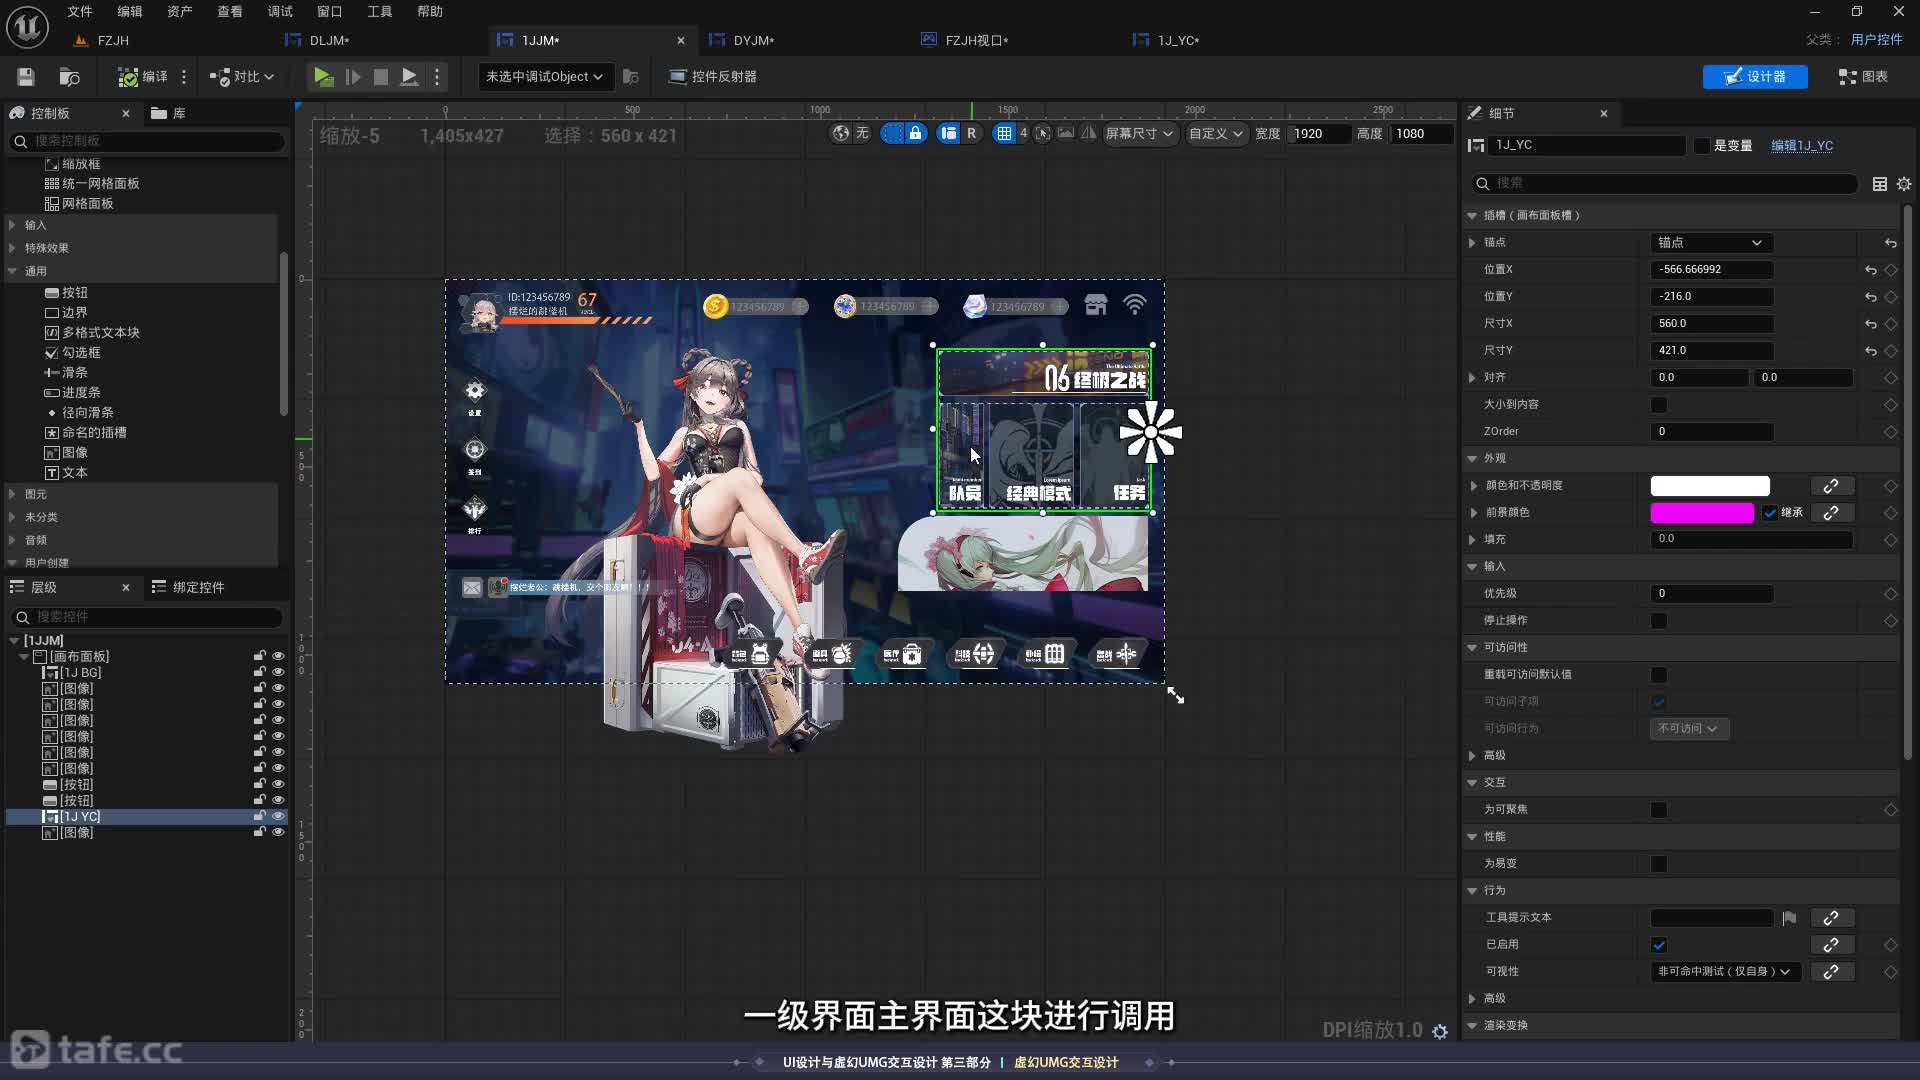
Task: Toggle the layout lock icon in viewport bar
Action: (x=915, y=133)
